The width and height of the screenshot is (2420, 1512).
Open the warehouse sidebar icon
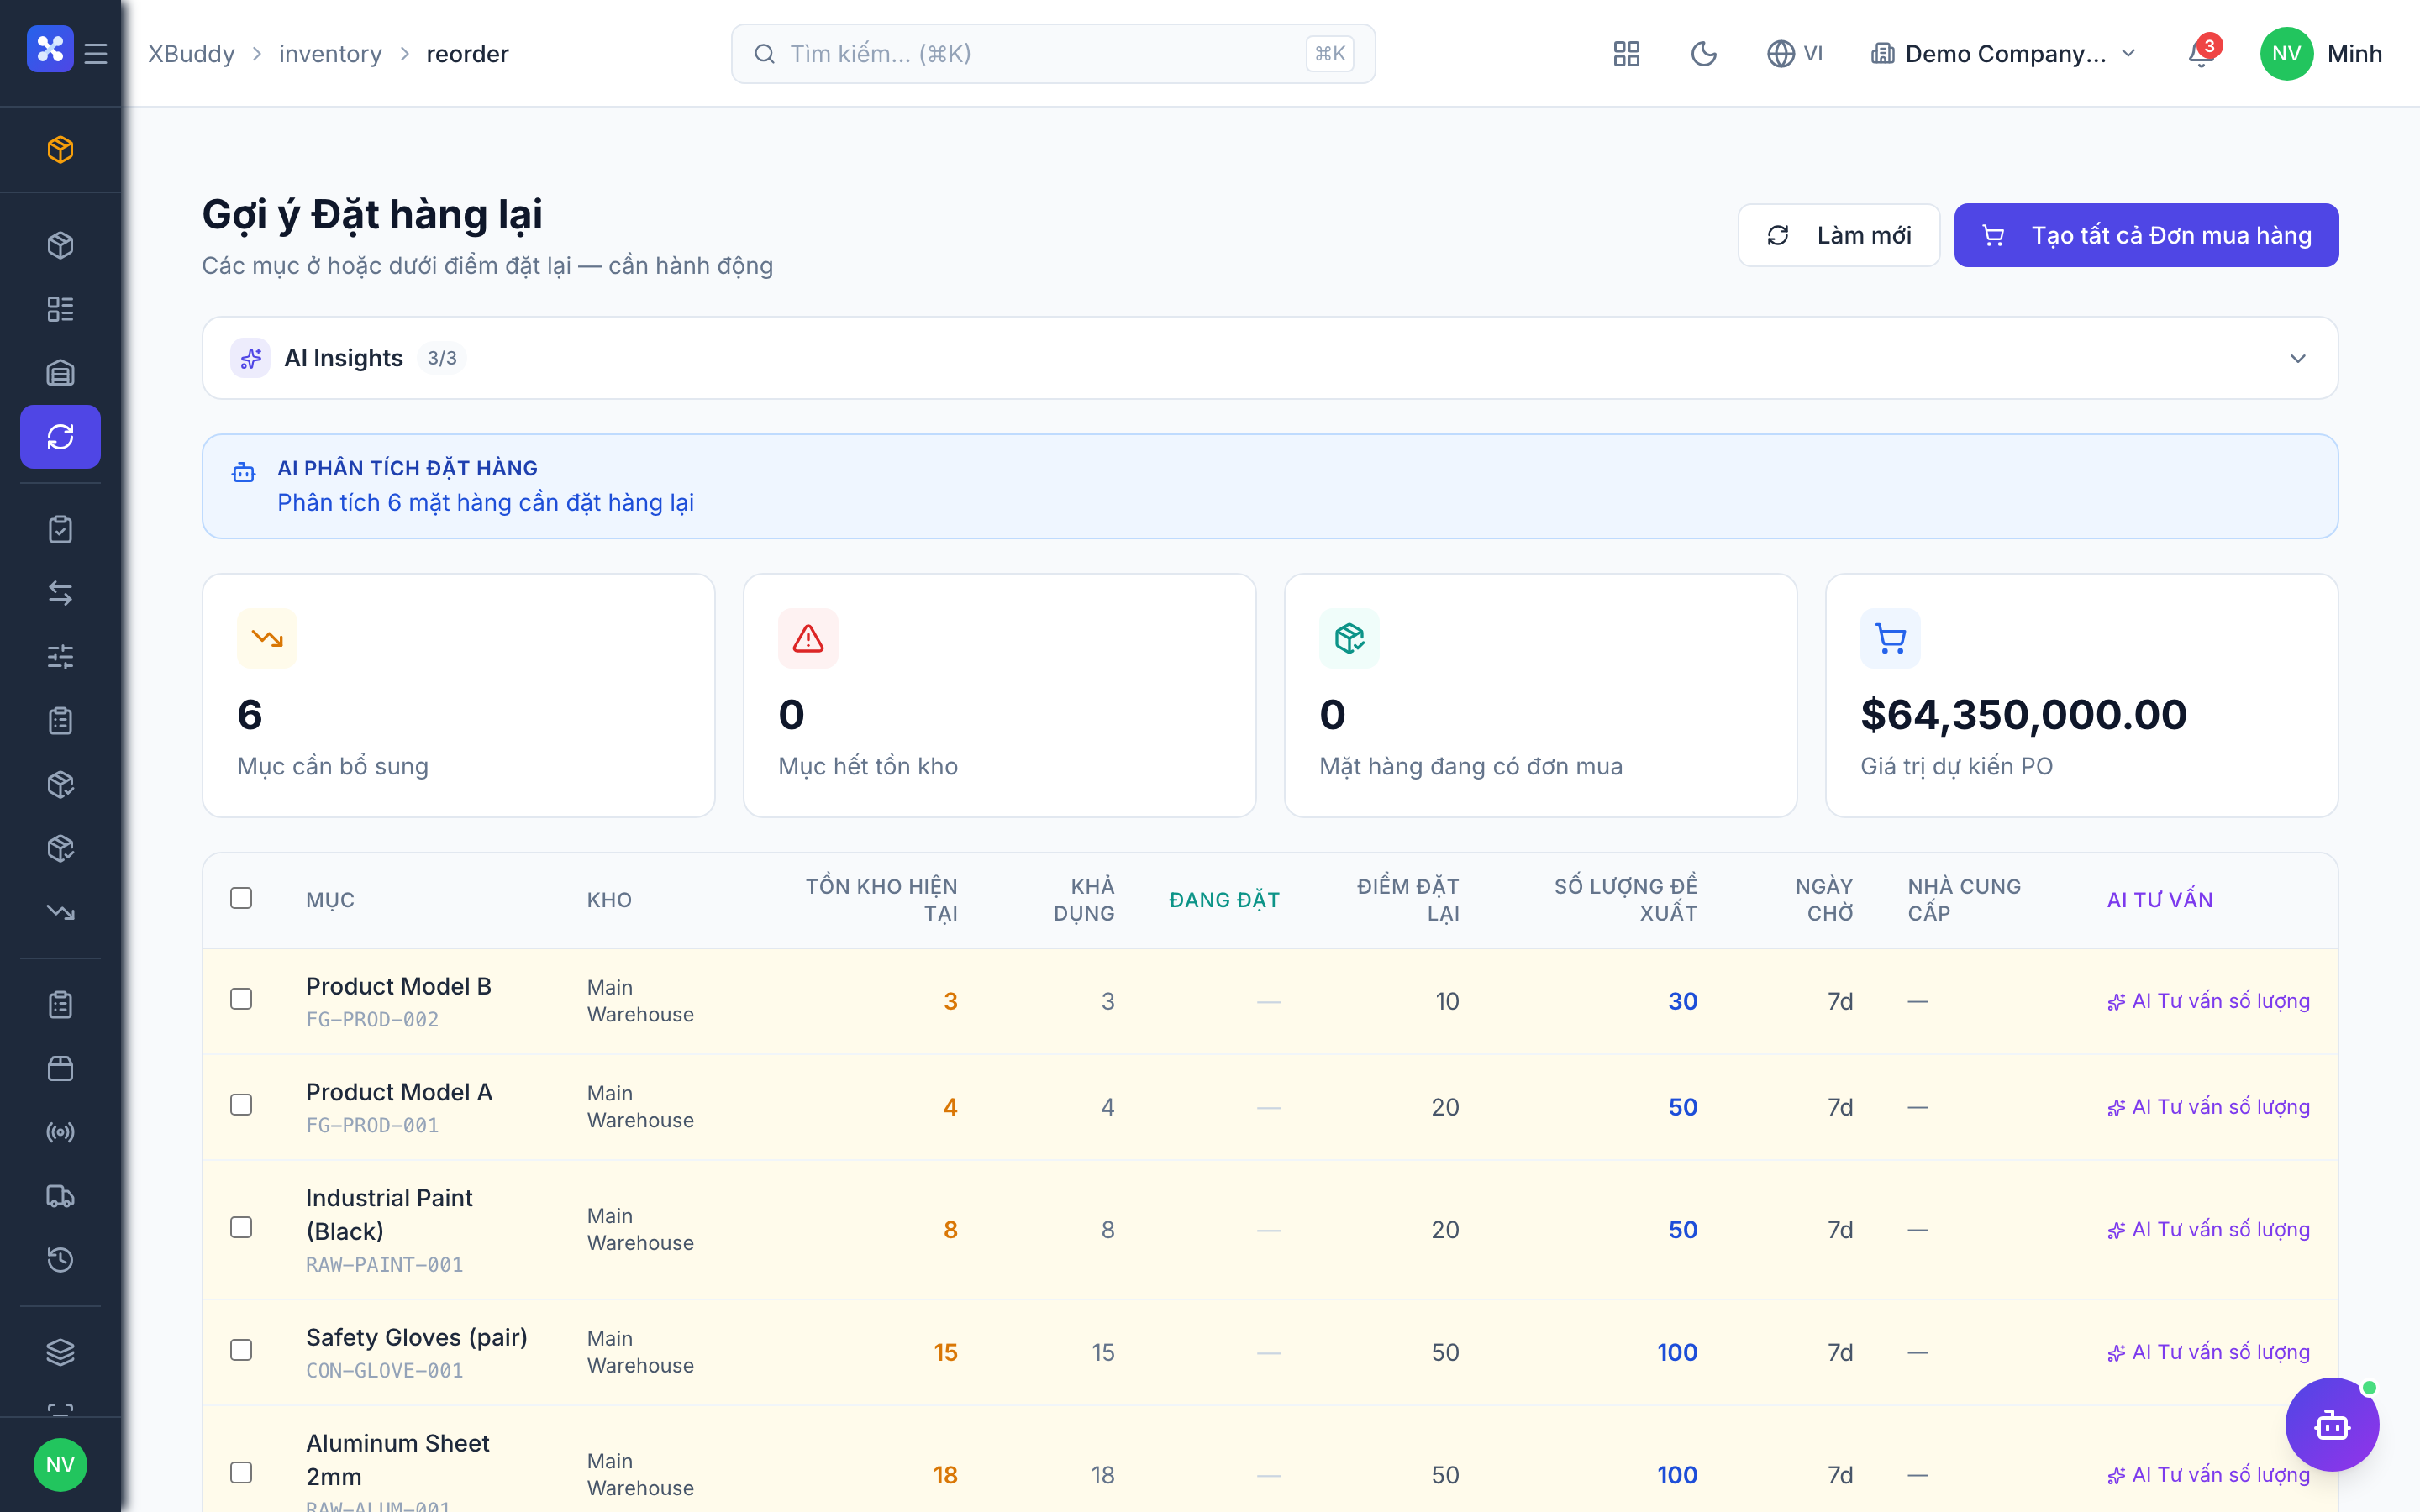click(x=61, y=373)
